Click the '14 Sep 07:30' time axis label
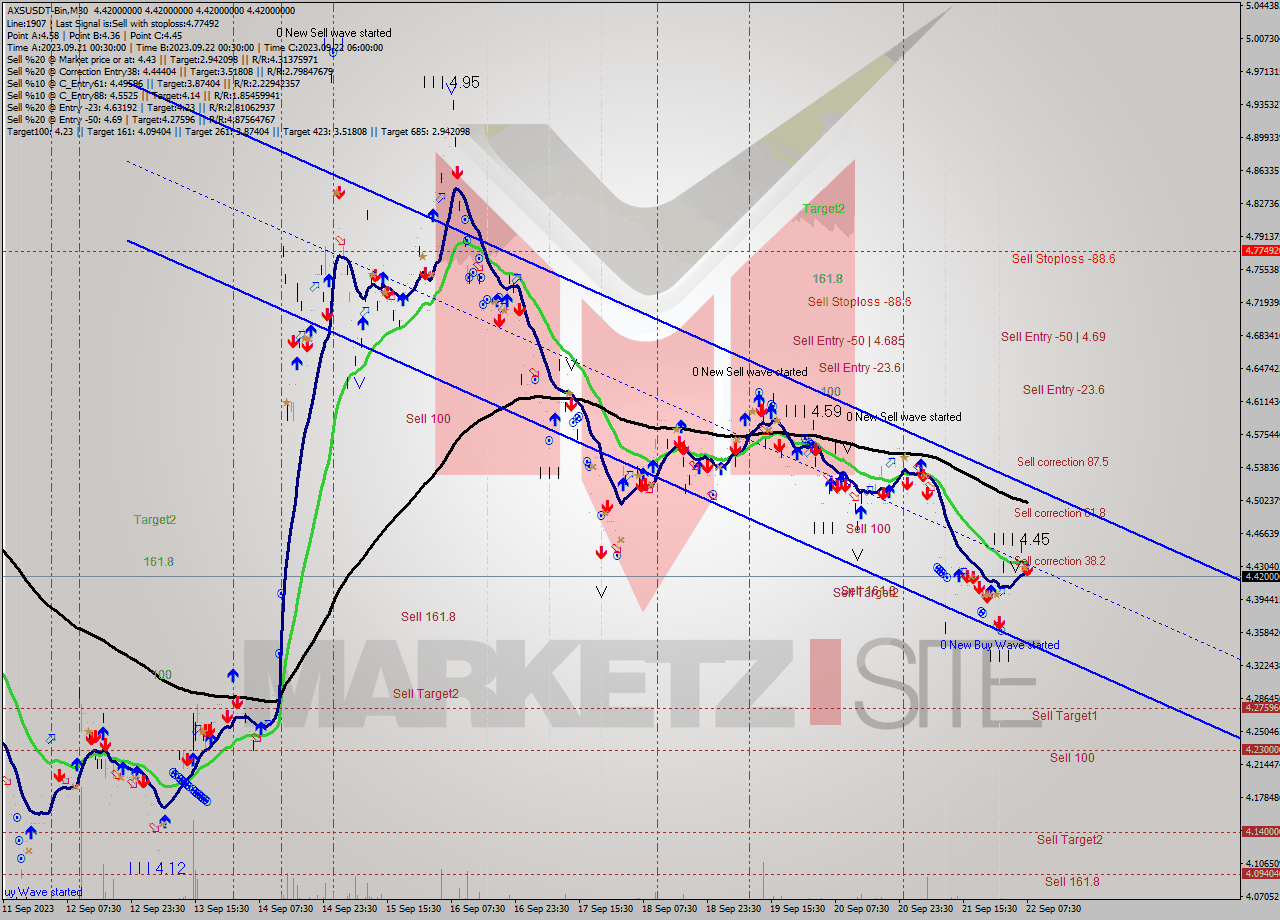 click(x=287, y=910)
